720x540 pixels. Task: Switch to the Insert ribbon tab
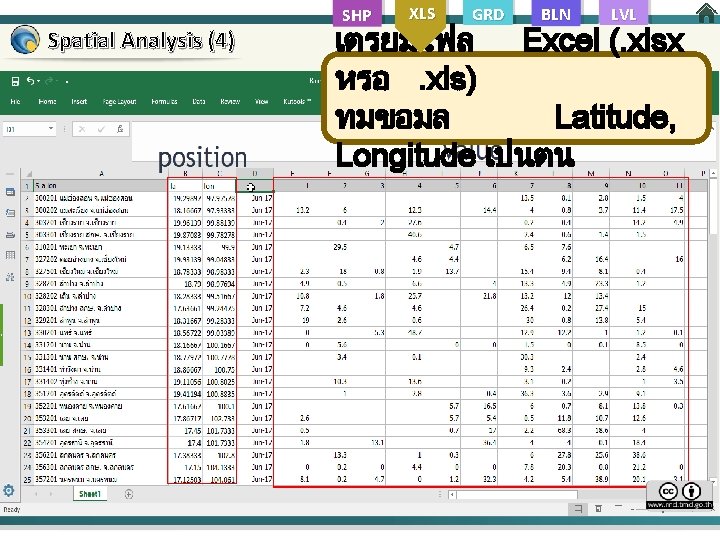(x=79, y=101)
